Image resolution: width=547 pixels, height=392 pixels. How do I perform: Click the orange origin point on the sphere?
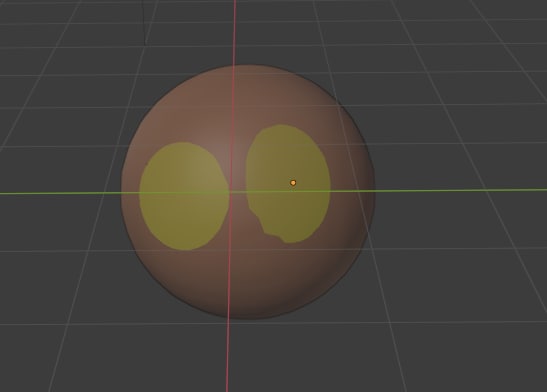293,183
